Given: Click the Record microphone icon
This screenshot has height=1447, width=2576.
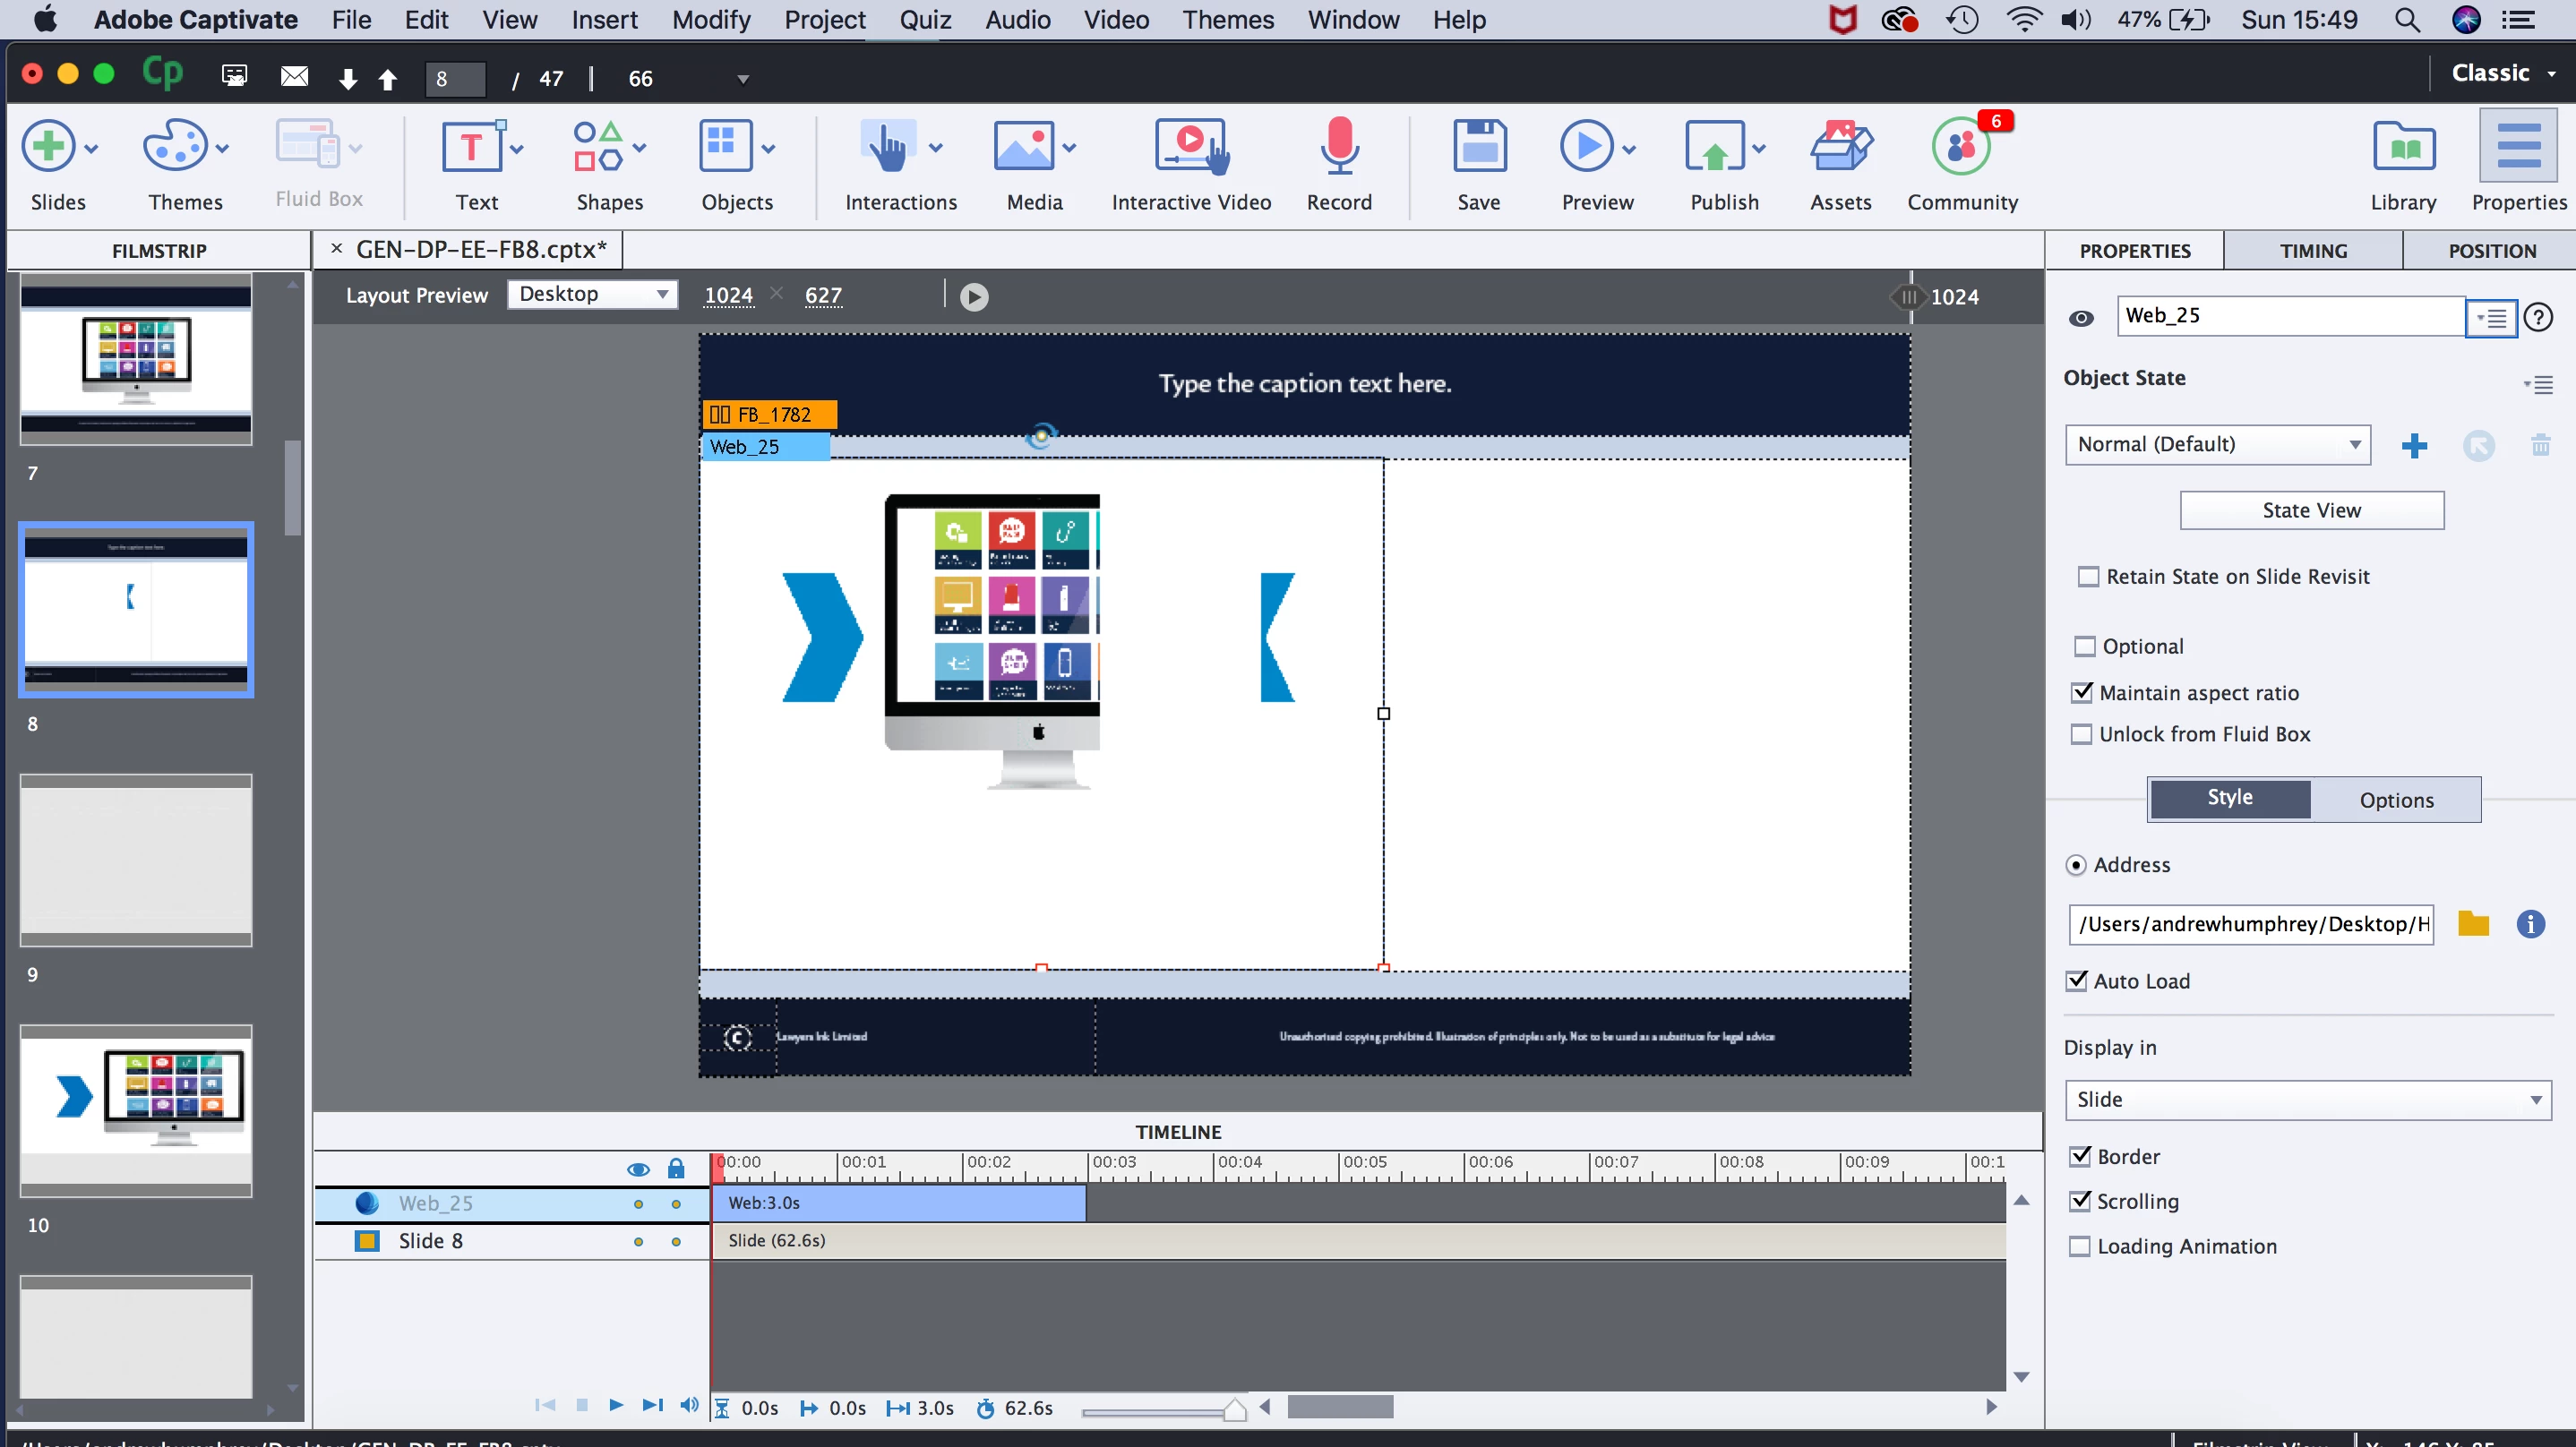Looking at the screenshot, I should coord(1338,149).
